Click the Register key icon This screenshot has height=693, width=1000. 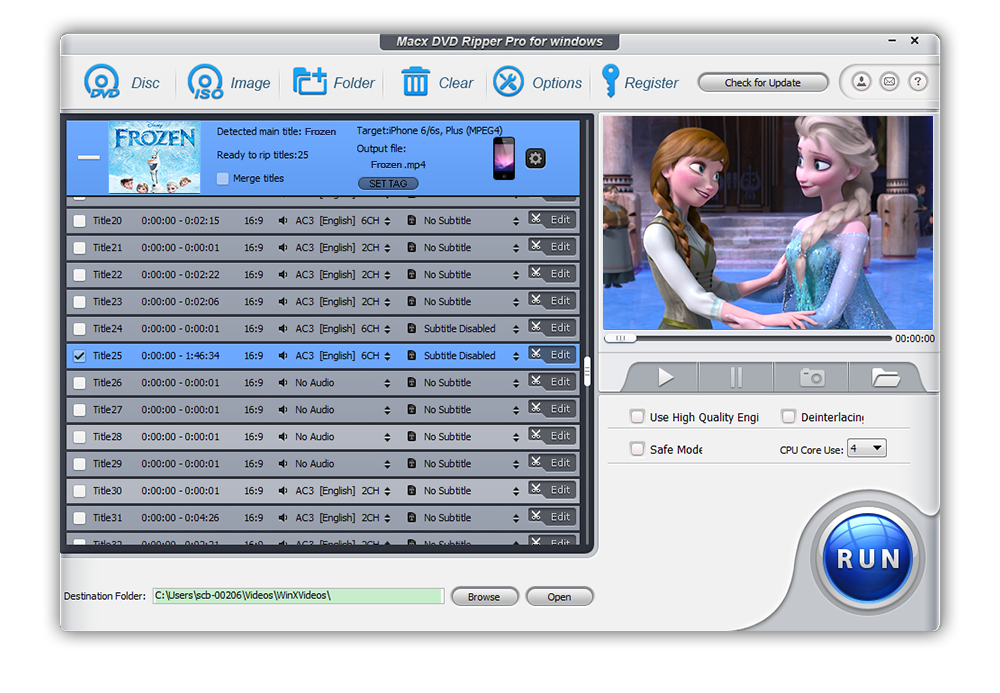tap(610, 81)
